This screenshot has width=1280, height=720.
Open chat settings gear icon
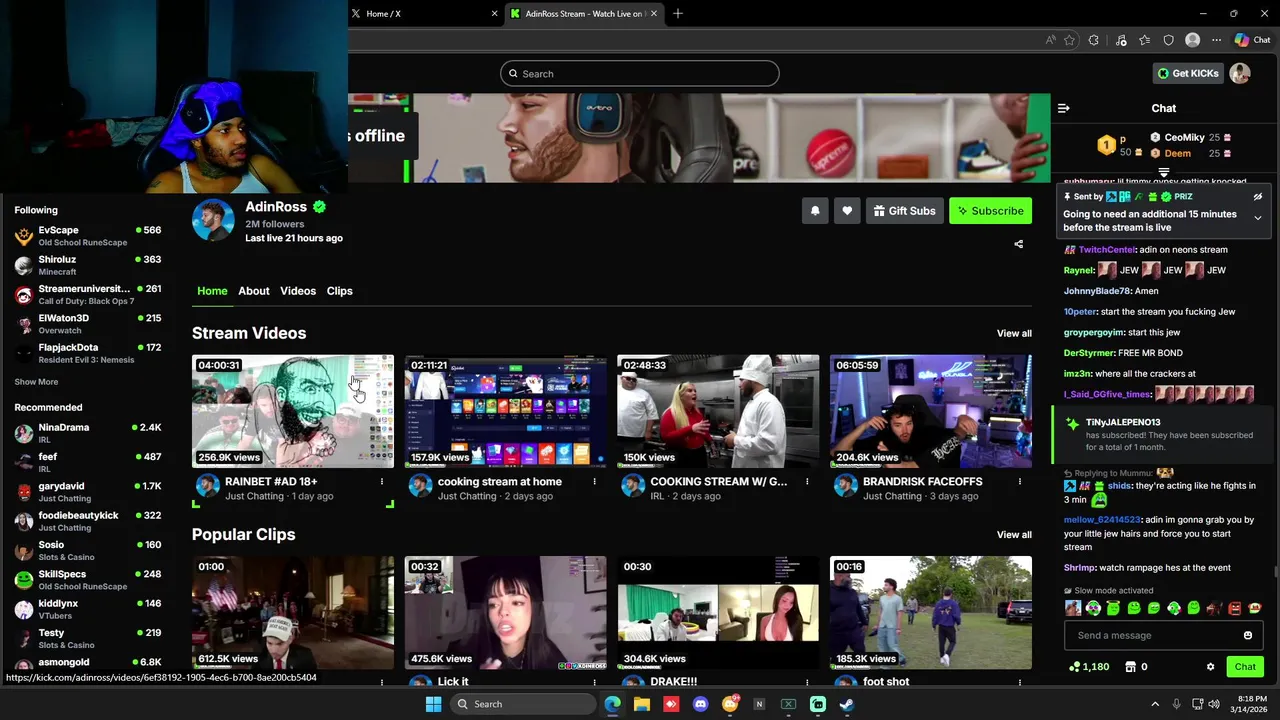[x=1210, y=667]
